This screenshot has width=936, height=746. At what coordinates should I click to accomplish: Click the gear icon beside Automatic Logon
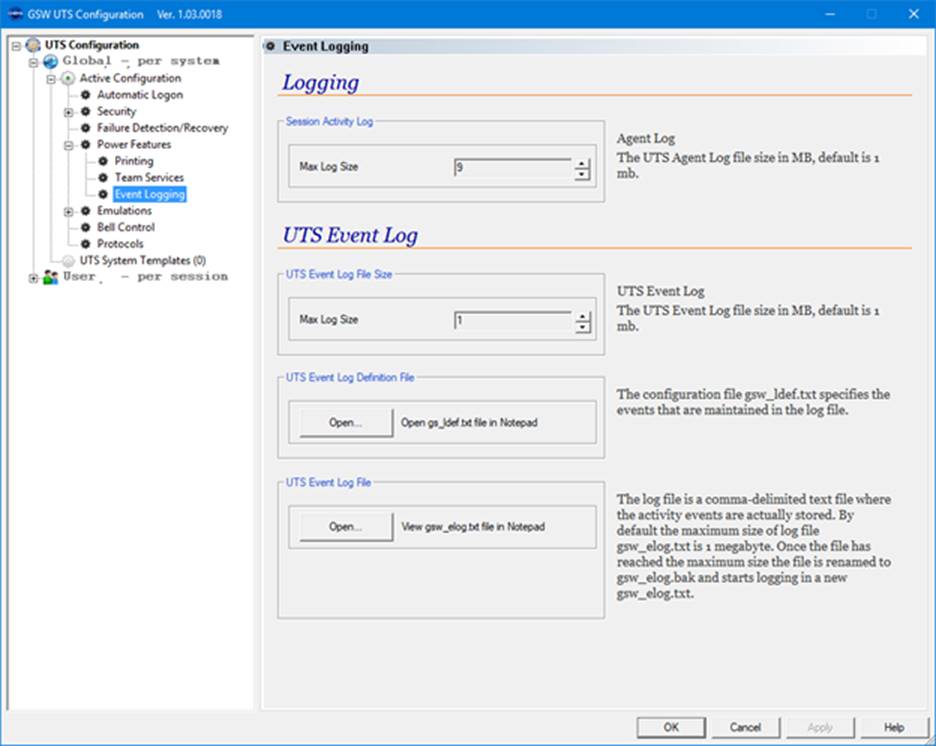(85, 95)
